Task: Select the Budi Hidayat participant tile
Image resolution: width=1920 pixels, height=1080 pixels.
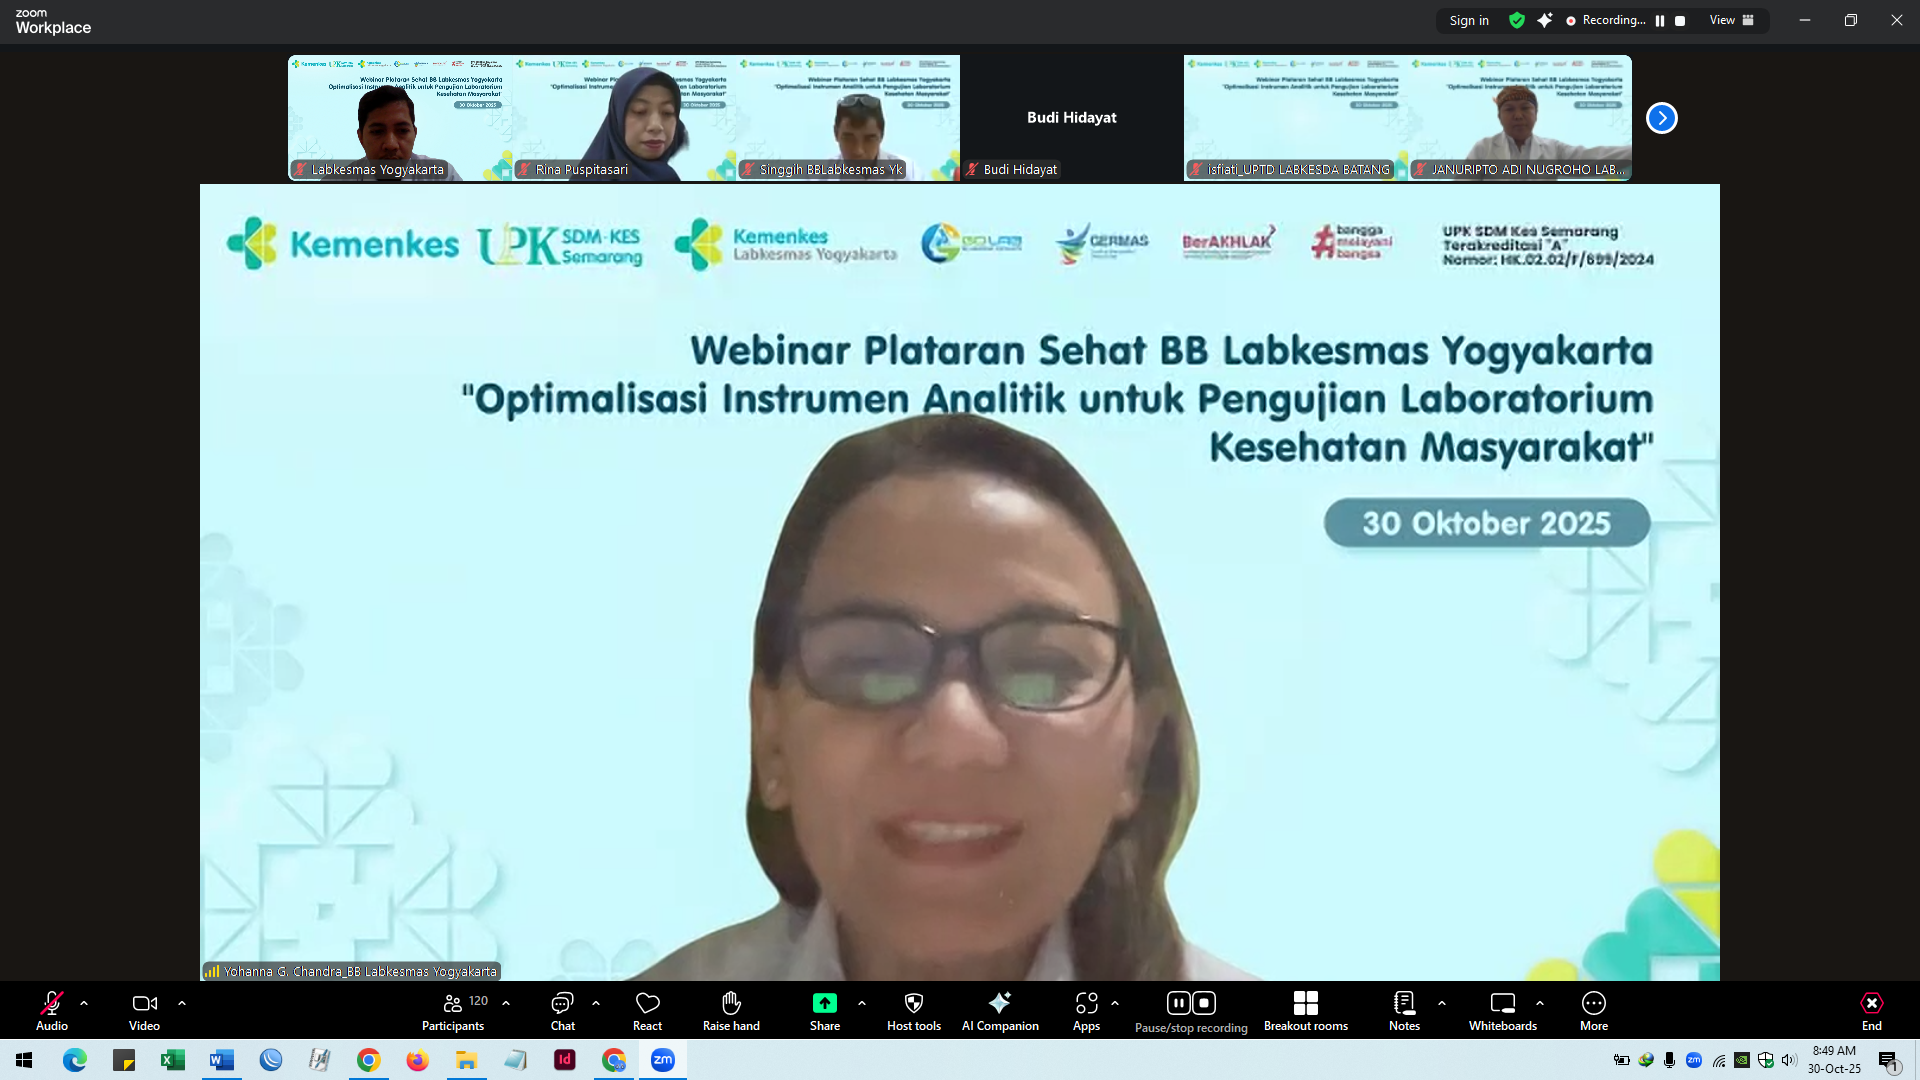Action: (1072, 118)
